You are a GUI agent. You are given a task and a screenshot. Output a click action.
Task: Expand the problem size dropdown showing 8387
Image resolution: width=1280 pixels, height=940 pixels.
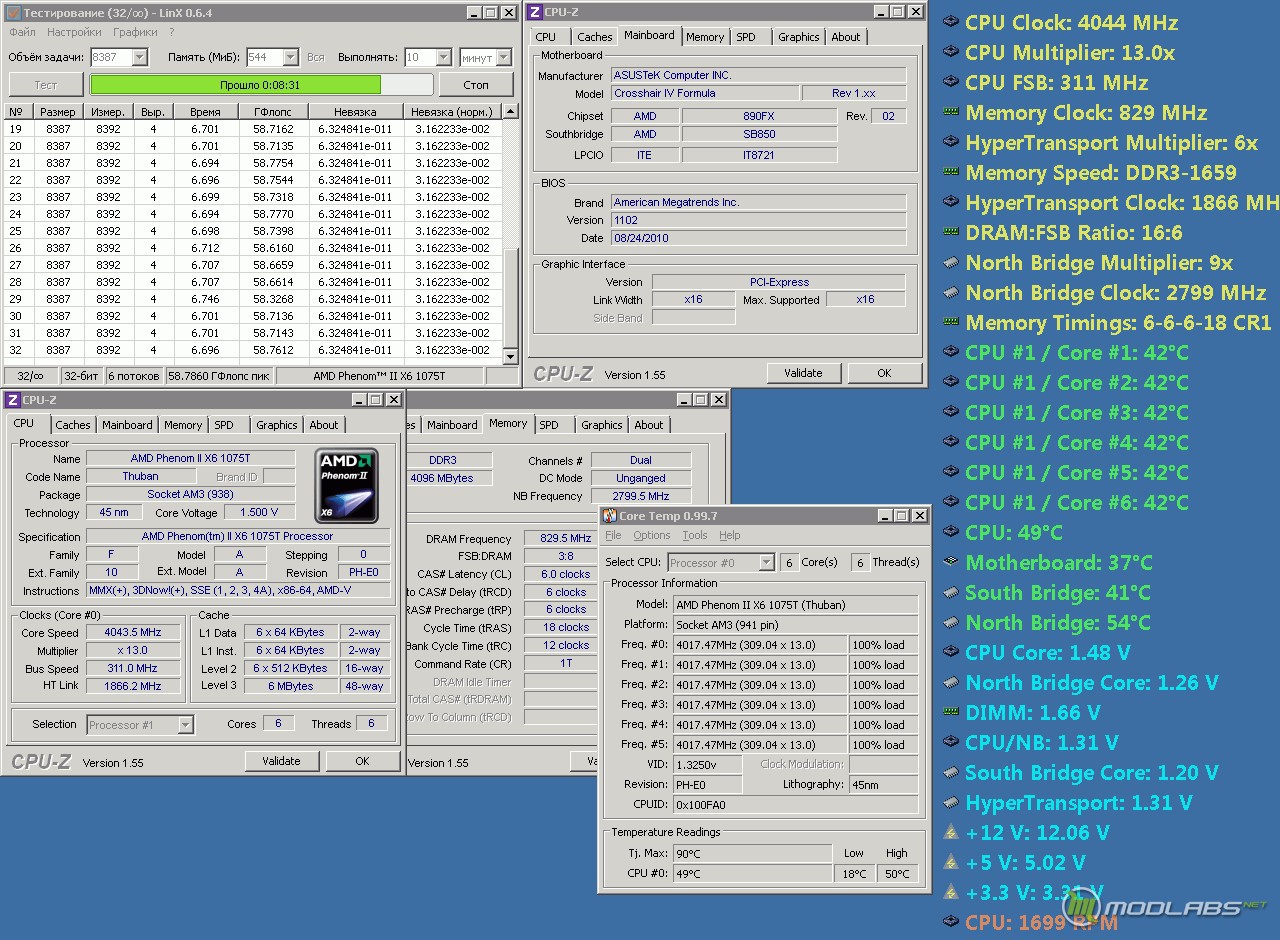(x=138, y=58)
